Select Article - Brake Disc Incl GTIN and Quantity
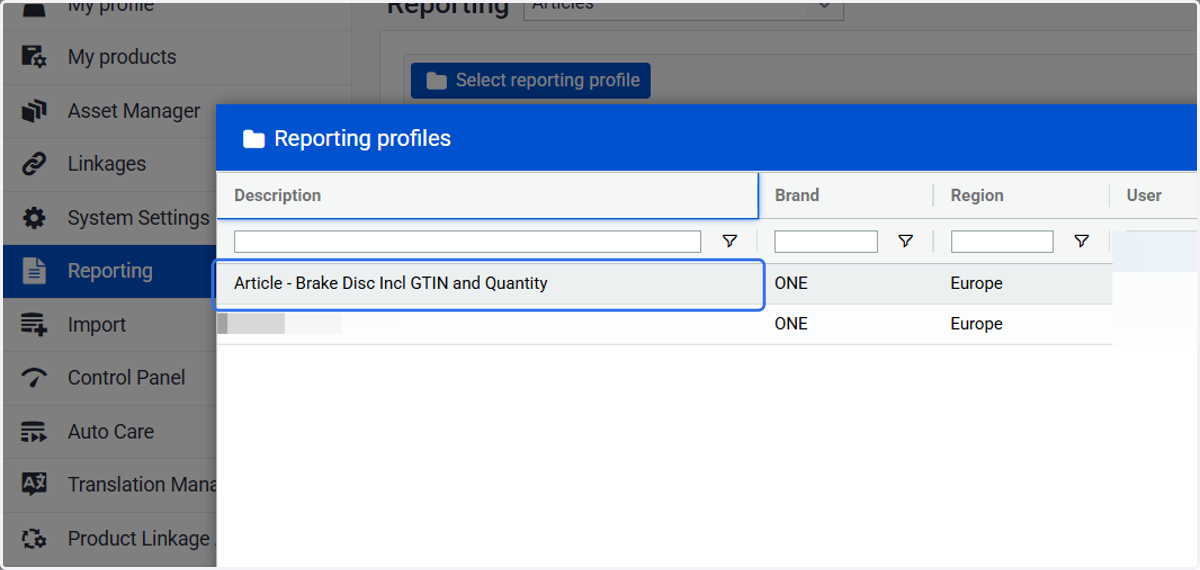The image size is (1200, 570). [490, 284]
